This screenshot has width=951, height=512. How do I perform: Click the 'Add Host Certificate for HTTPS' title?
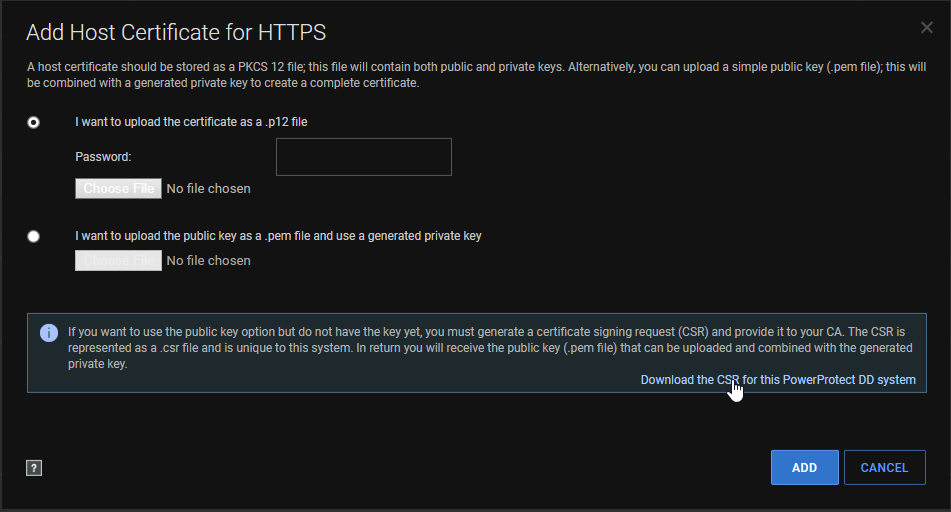tap(176, 32)
